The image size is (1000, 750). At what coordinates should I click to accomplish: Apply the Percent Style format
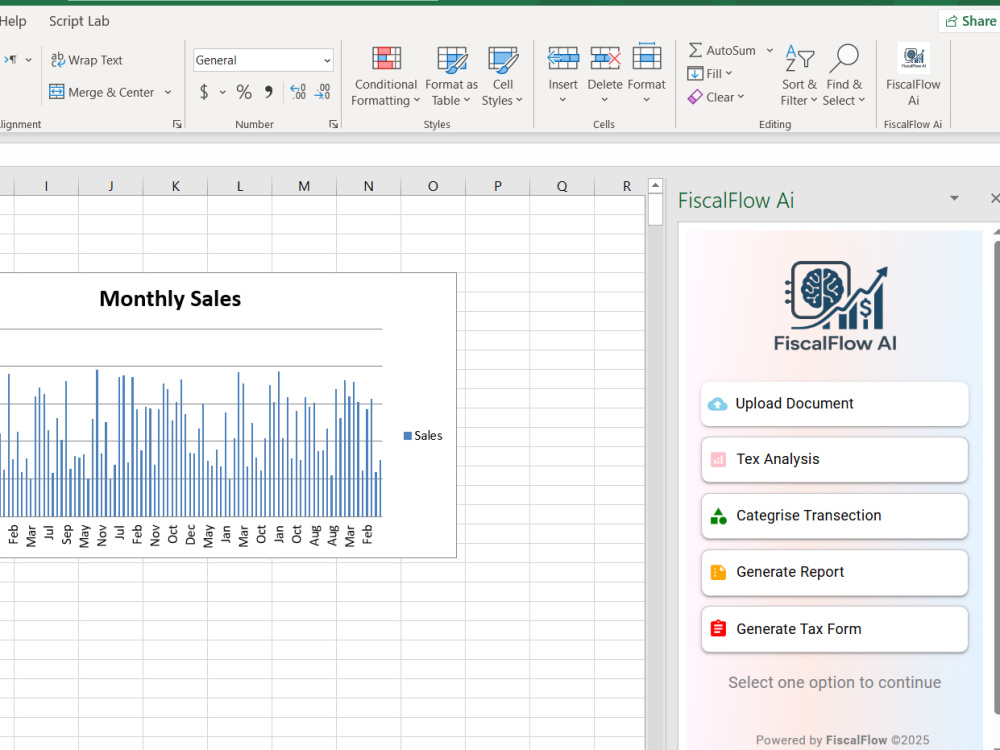[244, 92]
